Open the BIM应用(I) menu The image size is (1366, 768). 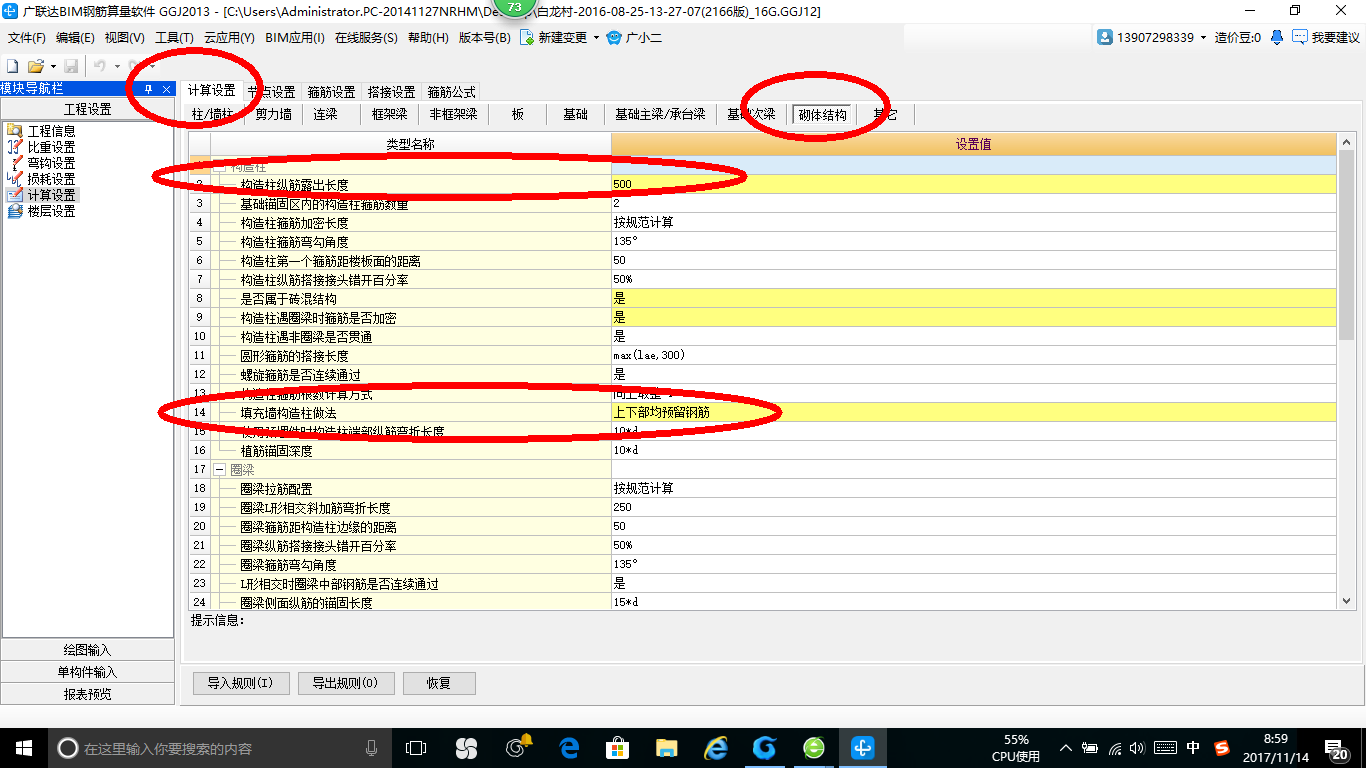coord(295,38)
